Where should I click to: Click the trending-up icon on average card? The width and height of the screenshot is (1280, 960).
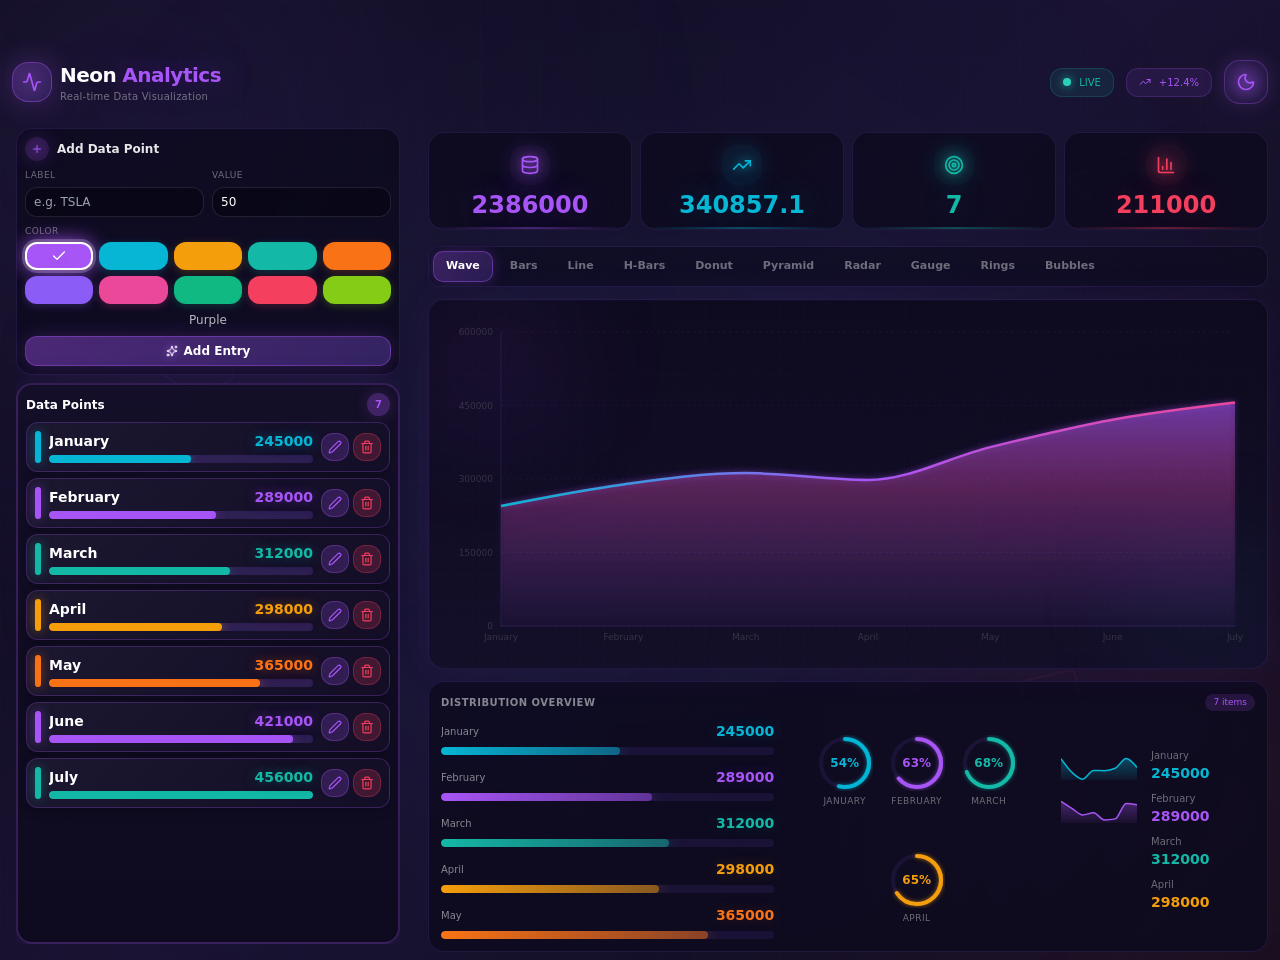coord(742,165)
